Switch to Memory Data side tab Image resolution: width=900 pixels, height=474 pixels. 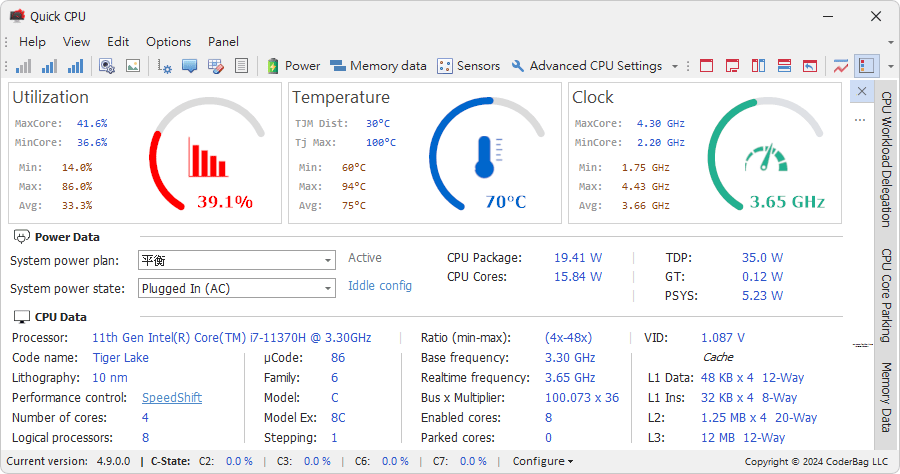pos(887,397)
